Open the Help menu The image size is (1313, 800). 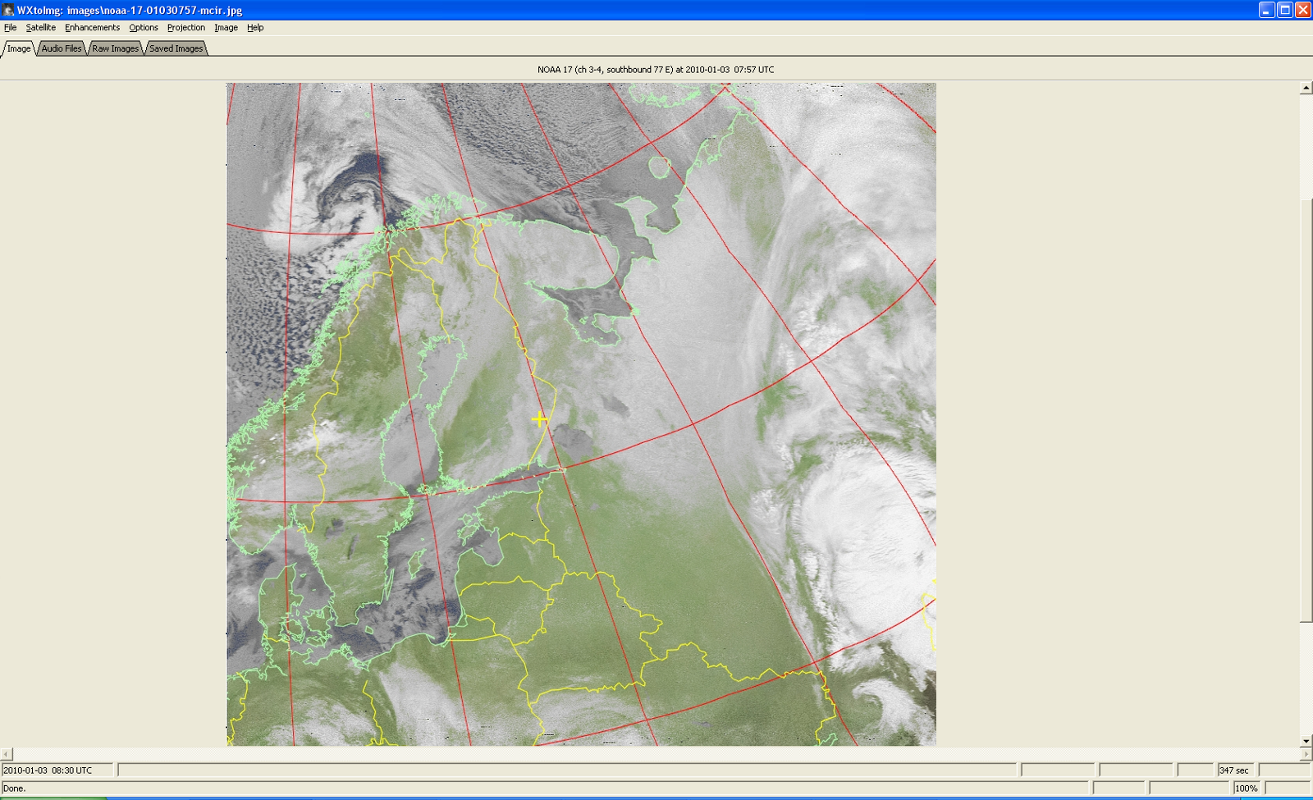(255, 28)
